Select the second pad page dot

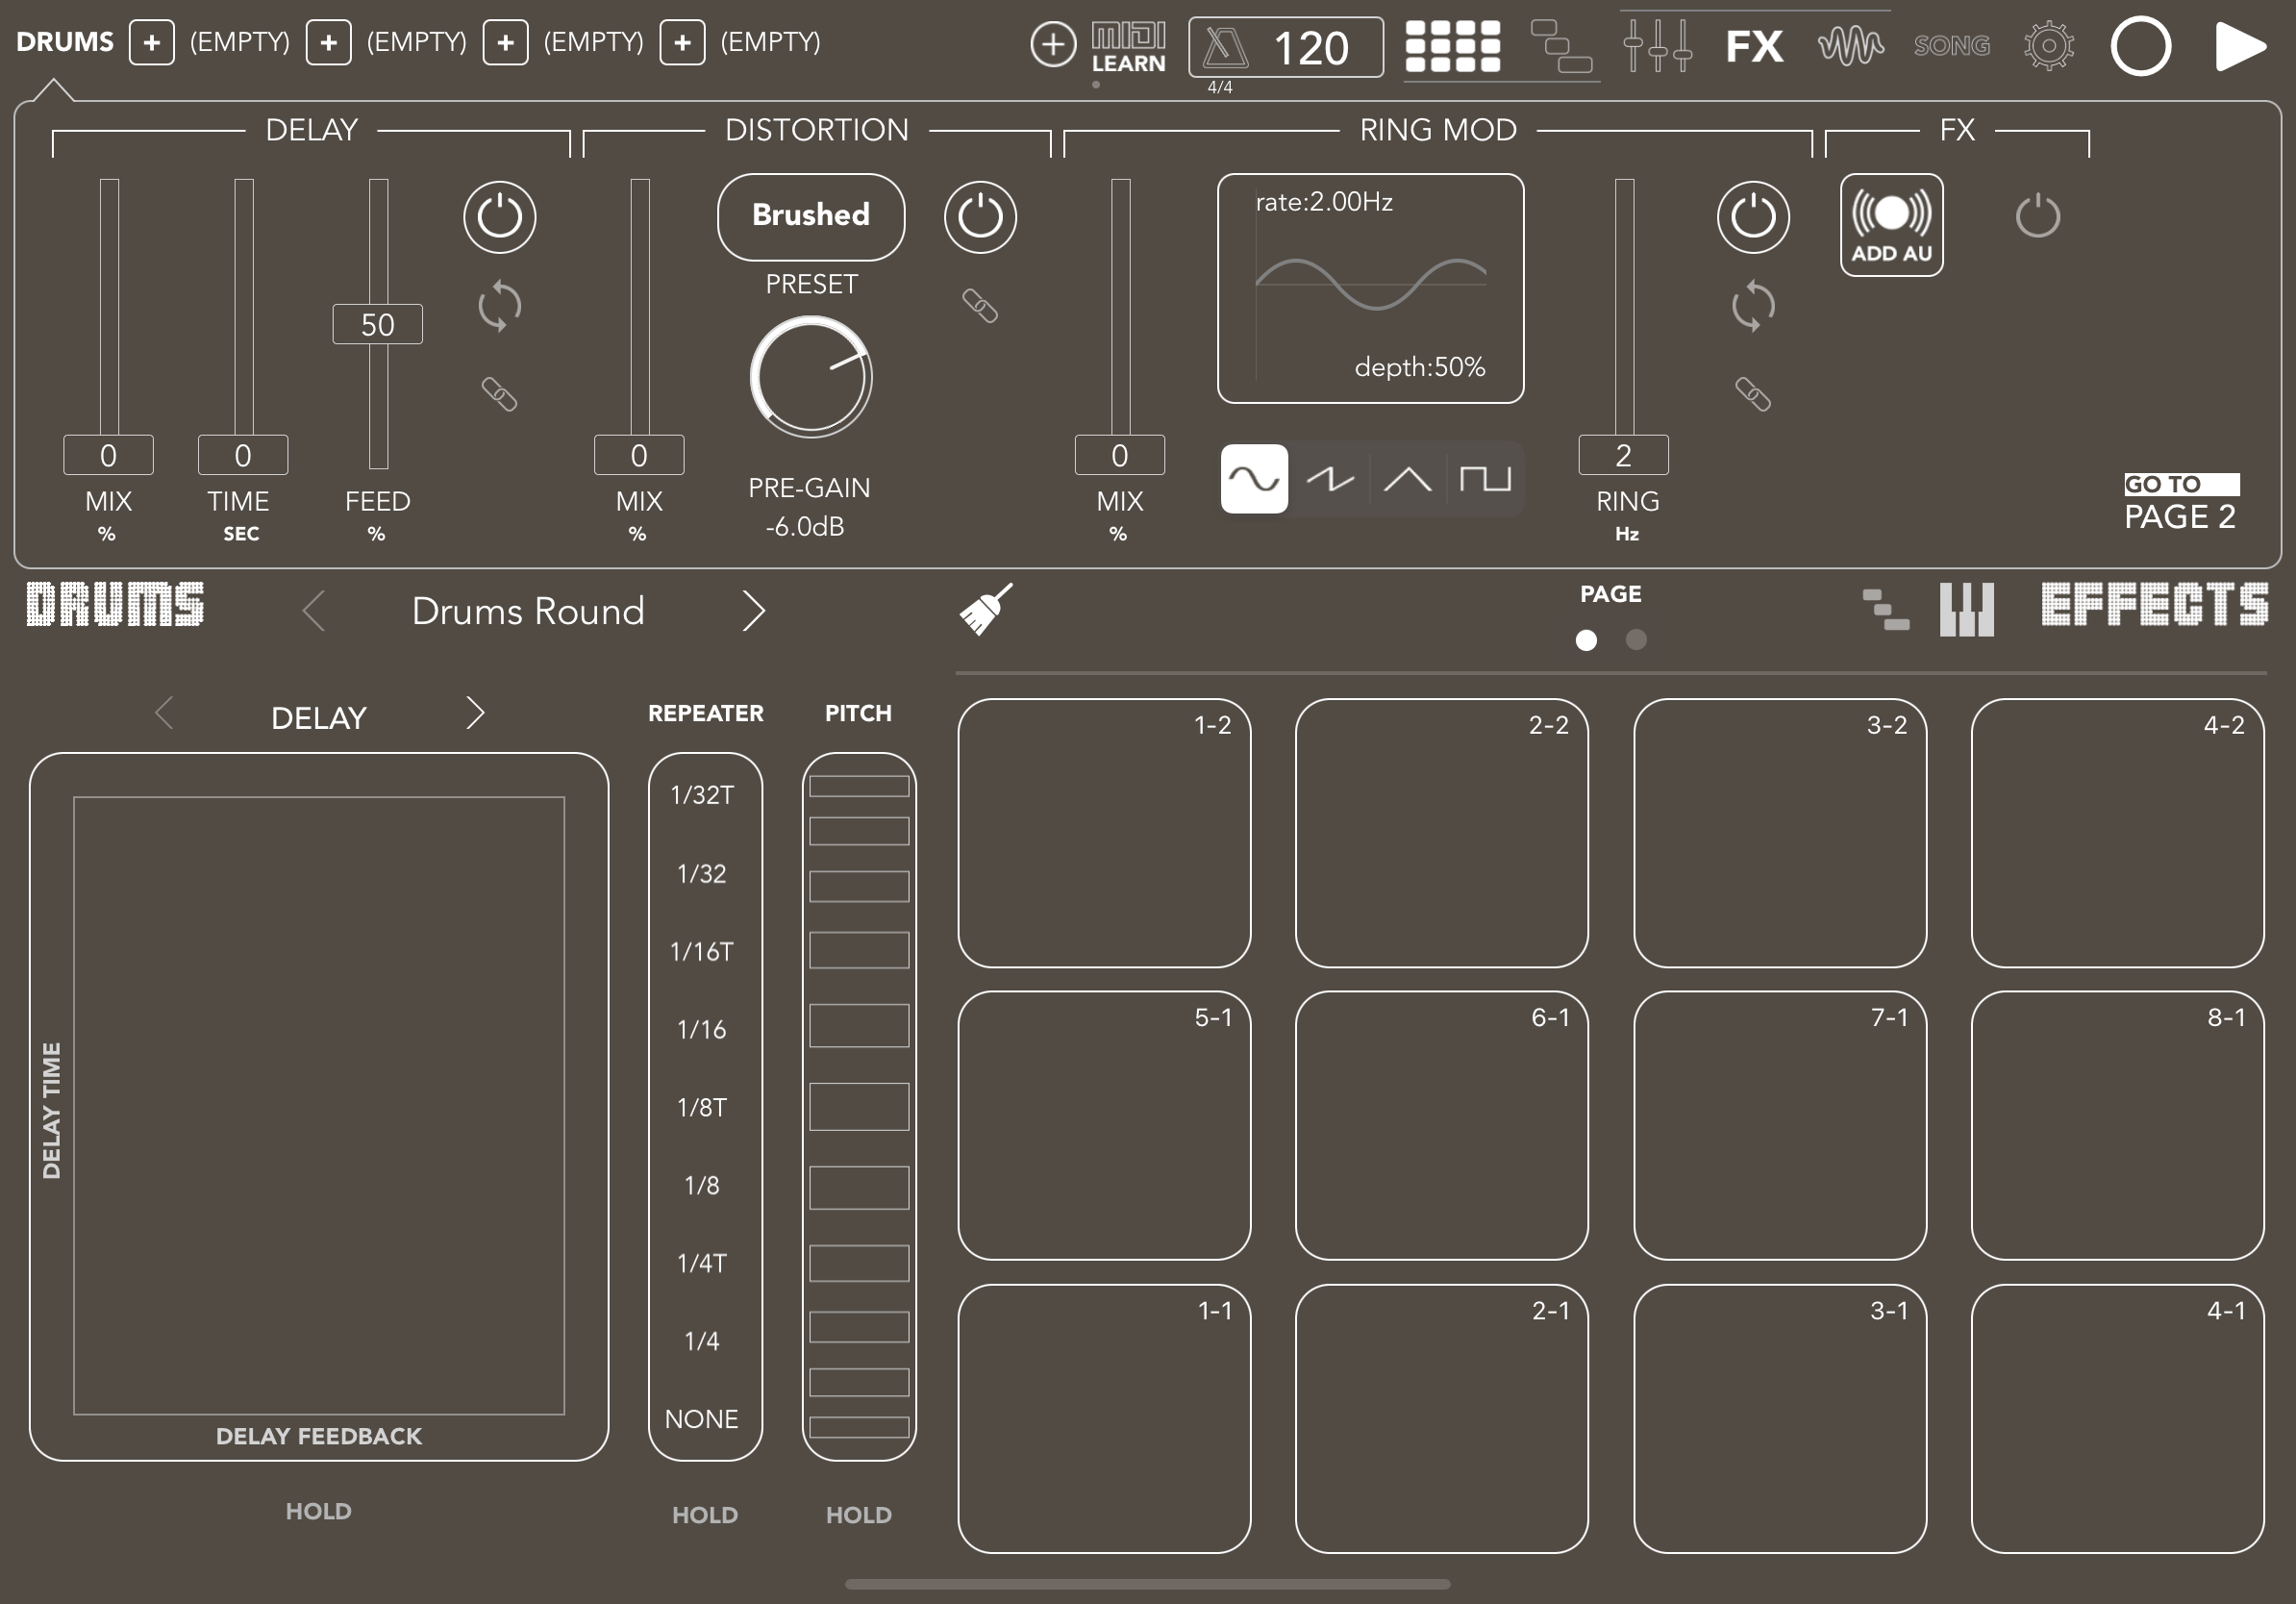[1636, 640]
